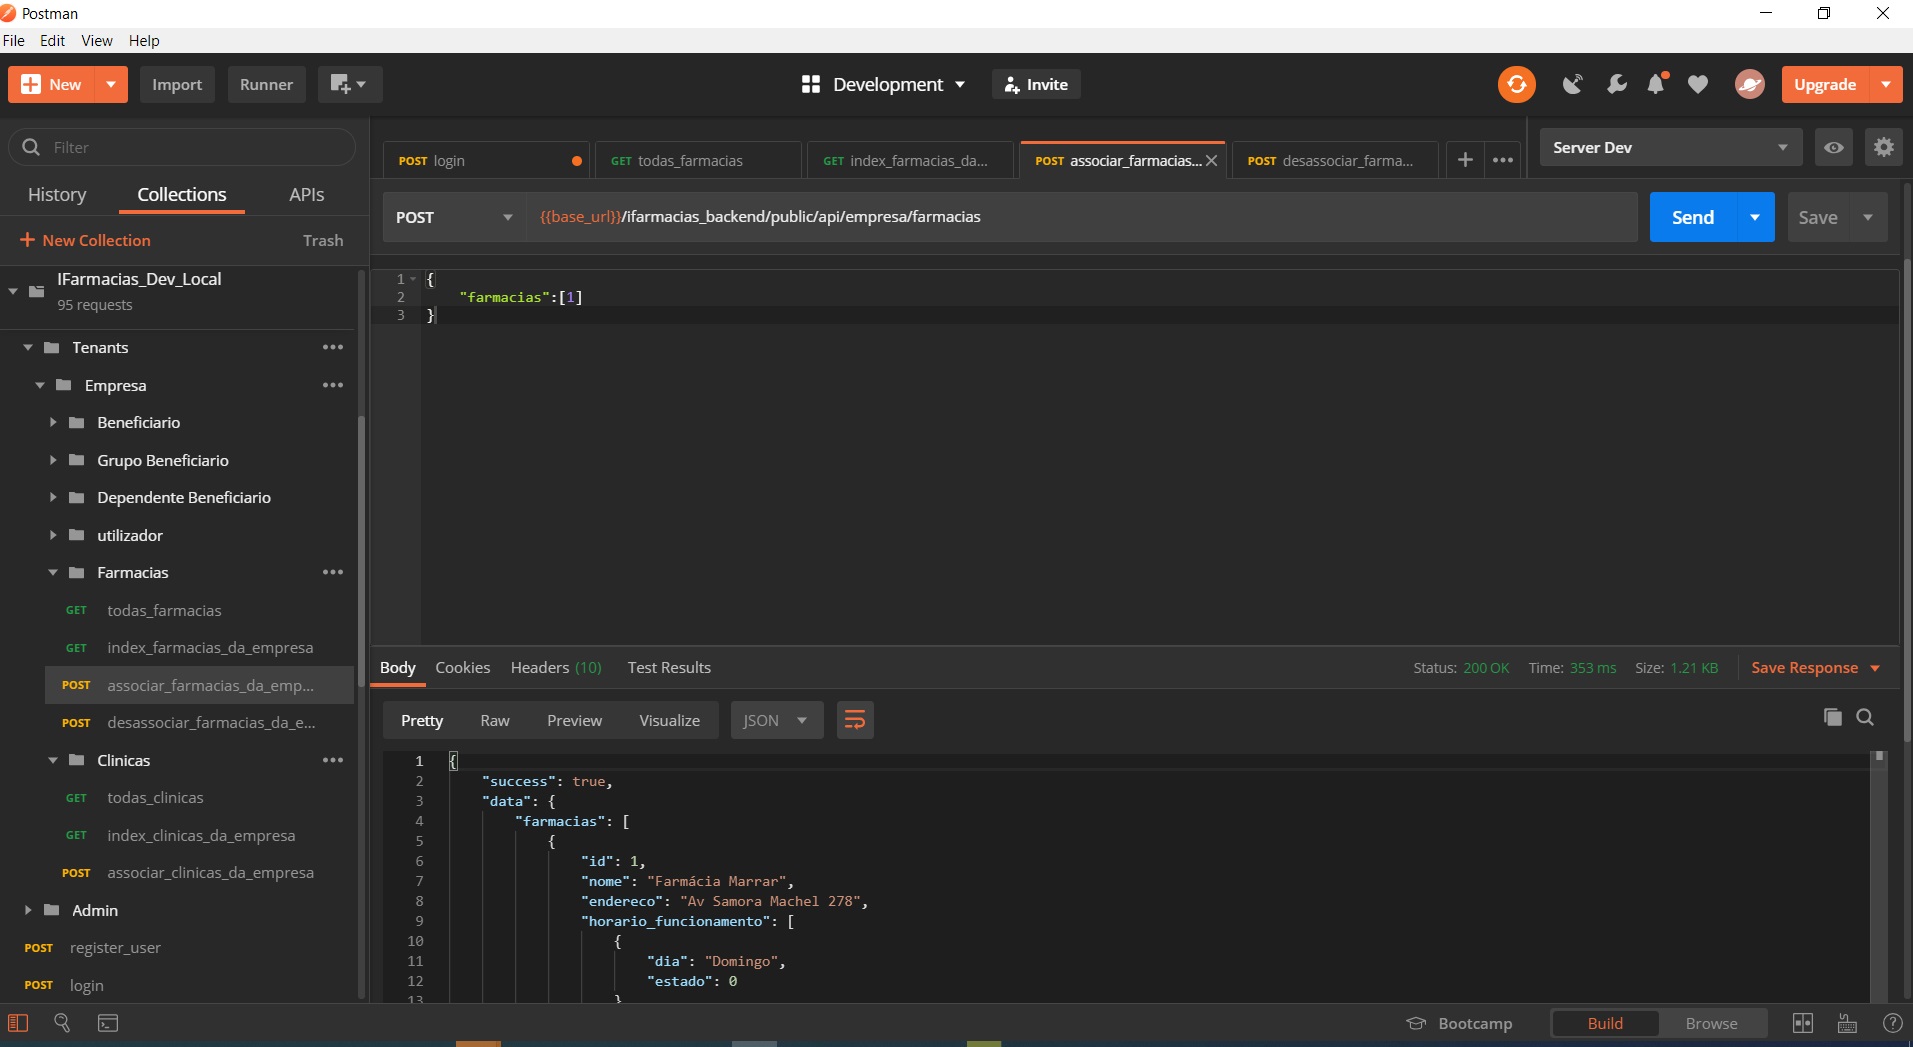The image size is (1913, 1047).
Task: Click Bootcamp in status bar
Action: [x=1460, y=1023]
